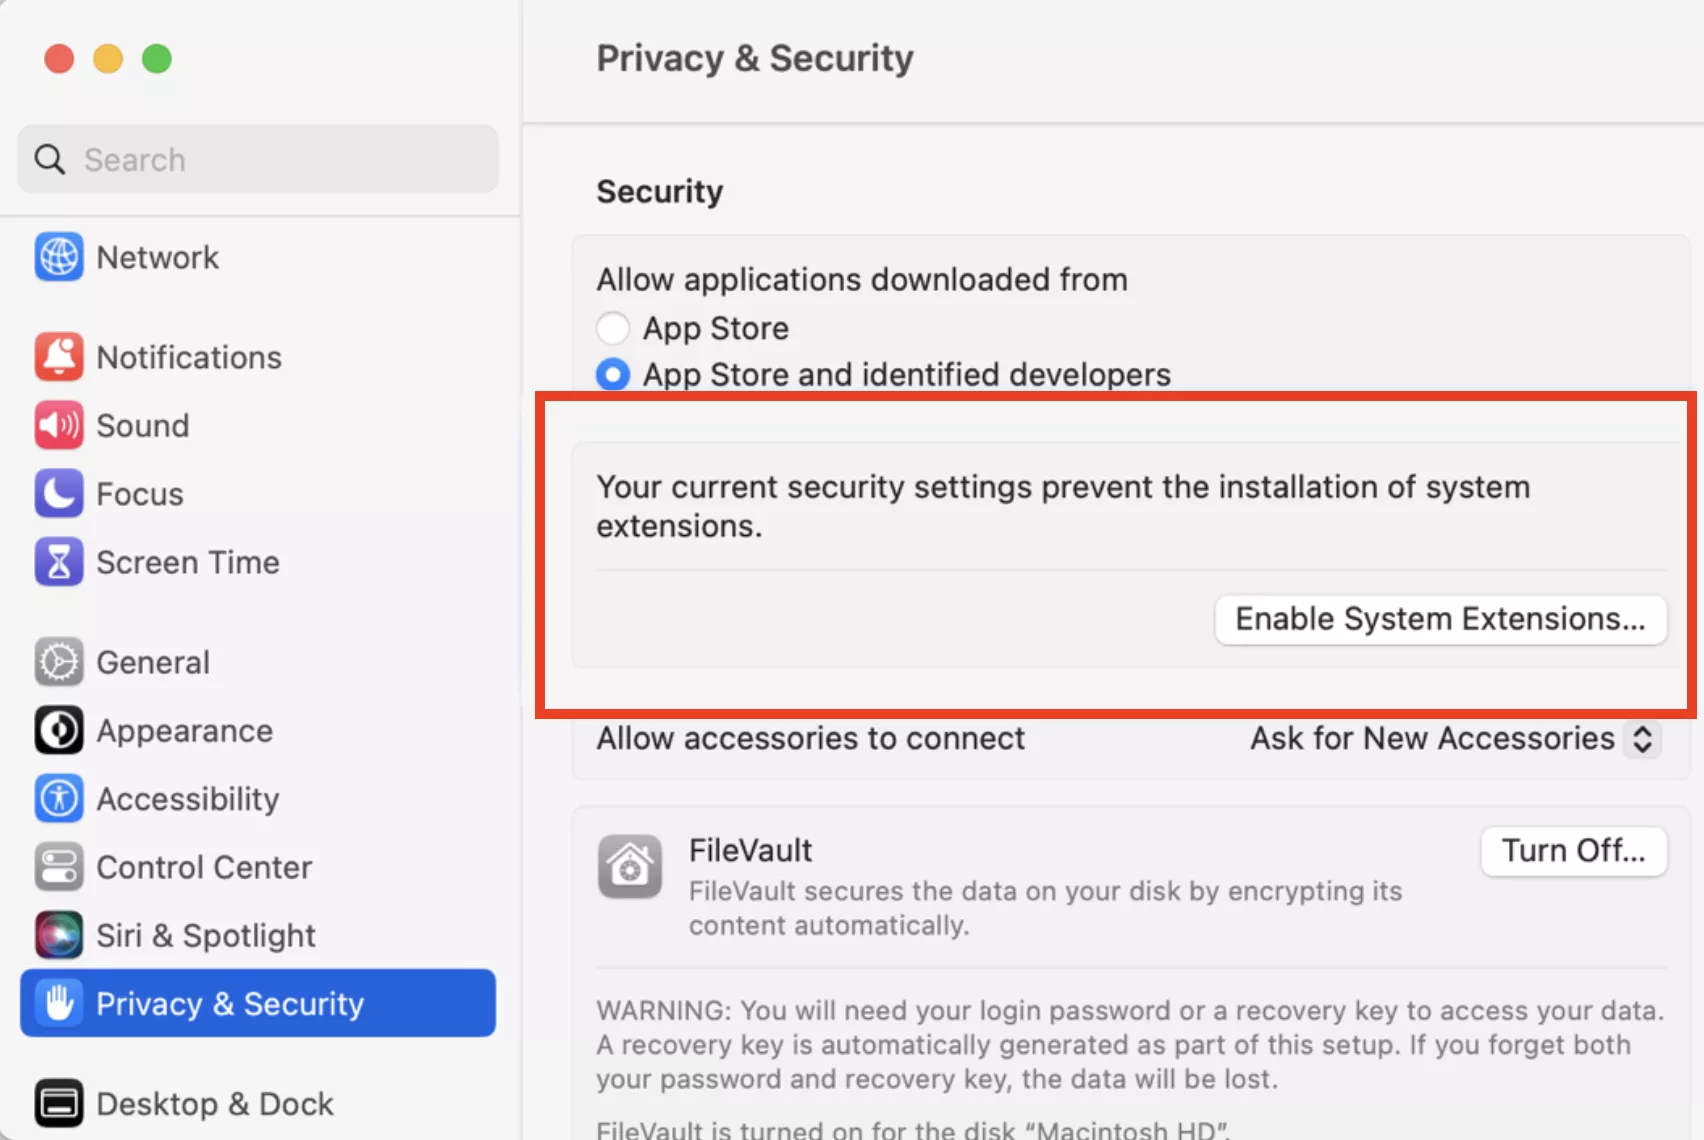Image resolution: width=1704 pixels, height=1140 pixels.
Task: Click the green full-screen window button
Action: [157, 59]
